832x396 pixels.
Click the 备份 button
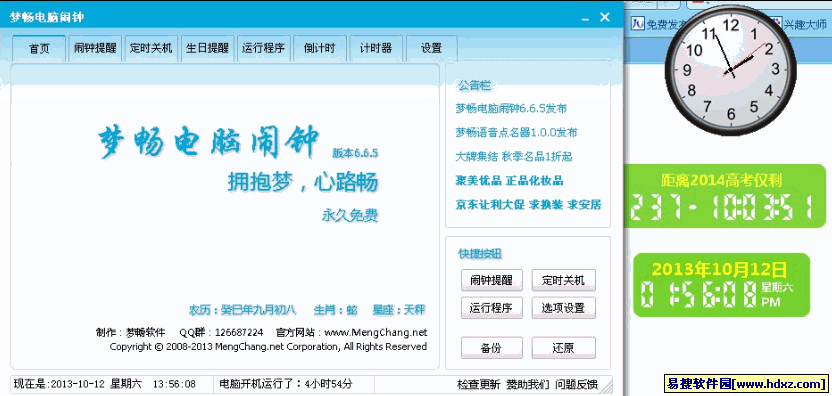coord(492,348)
